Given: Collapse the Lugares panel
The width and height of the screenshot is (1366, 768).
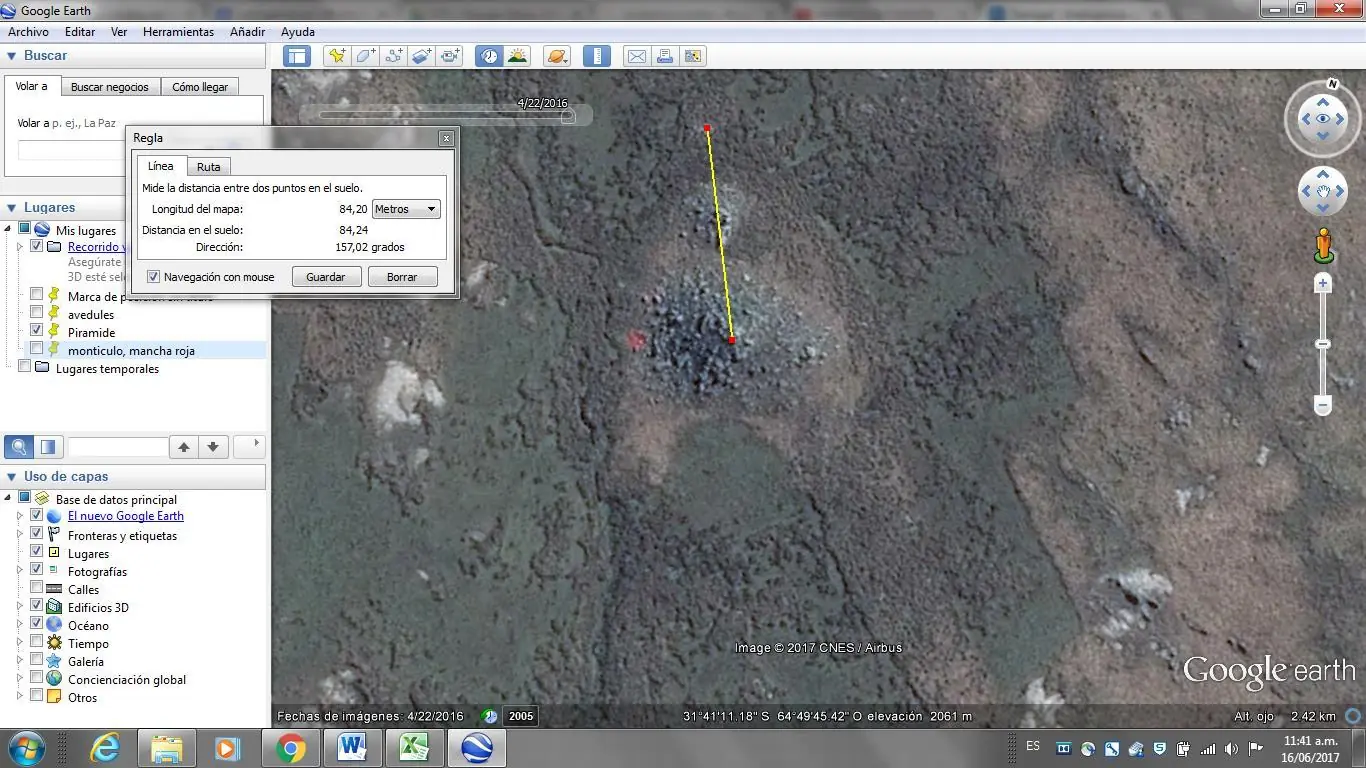Looking at the screenshot, I should (12, 208).
